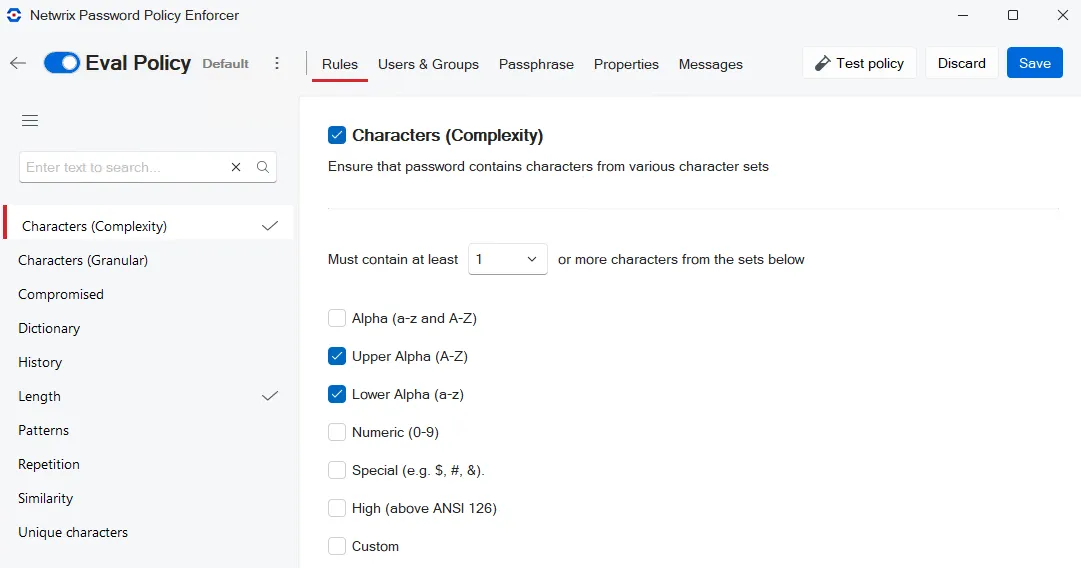Uncheck the Characters (Complexity) rule checkbox
This screenshot has height=568, width=1081.
click(336, 135)
